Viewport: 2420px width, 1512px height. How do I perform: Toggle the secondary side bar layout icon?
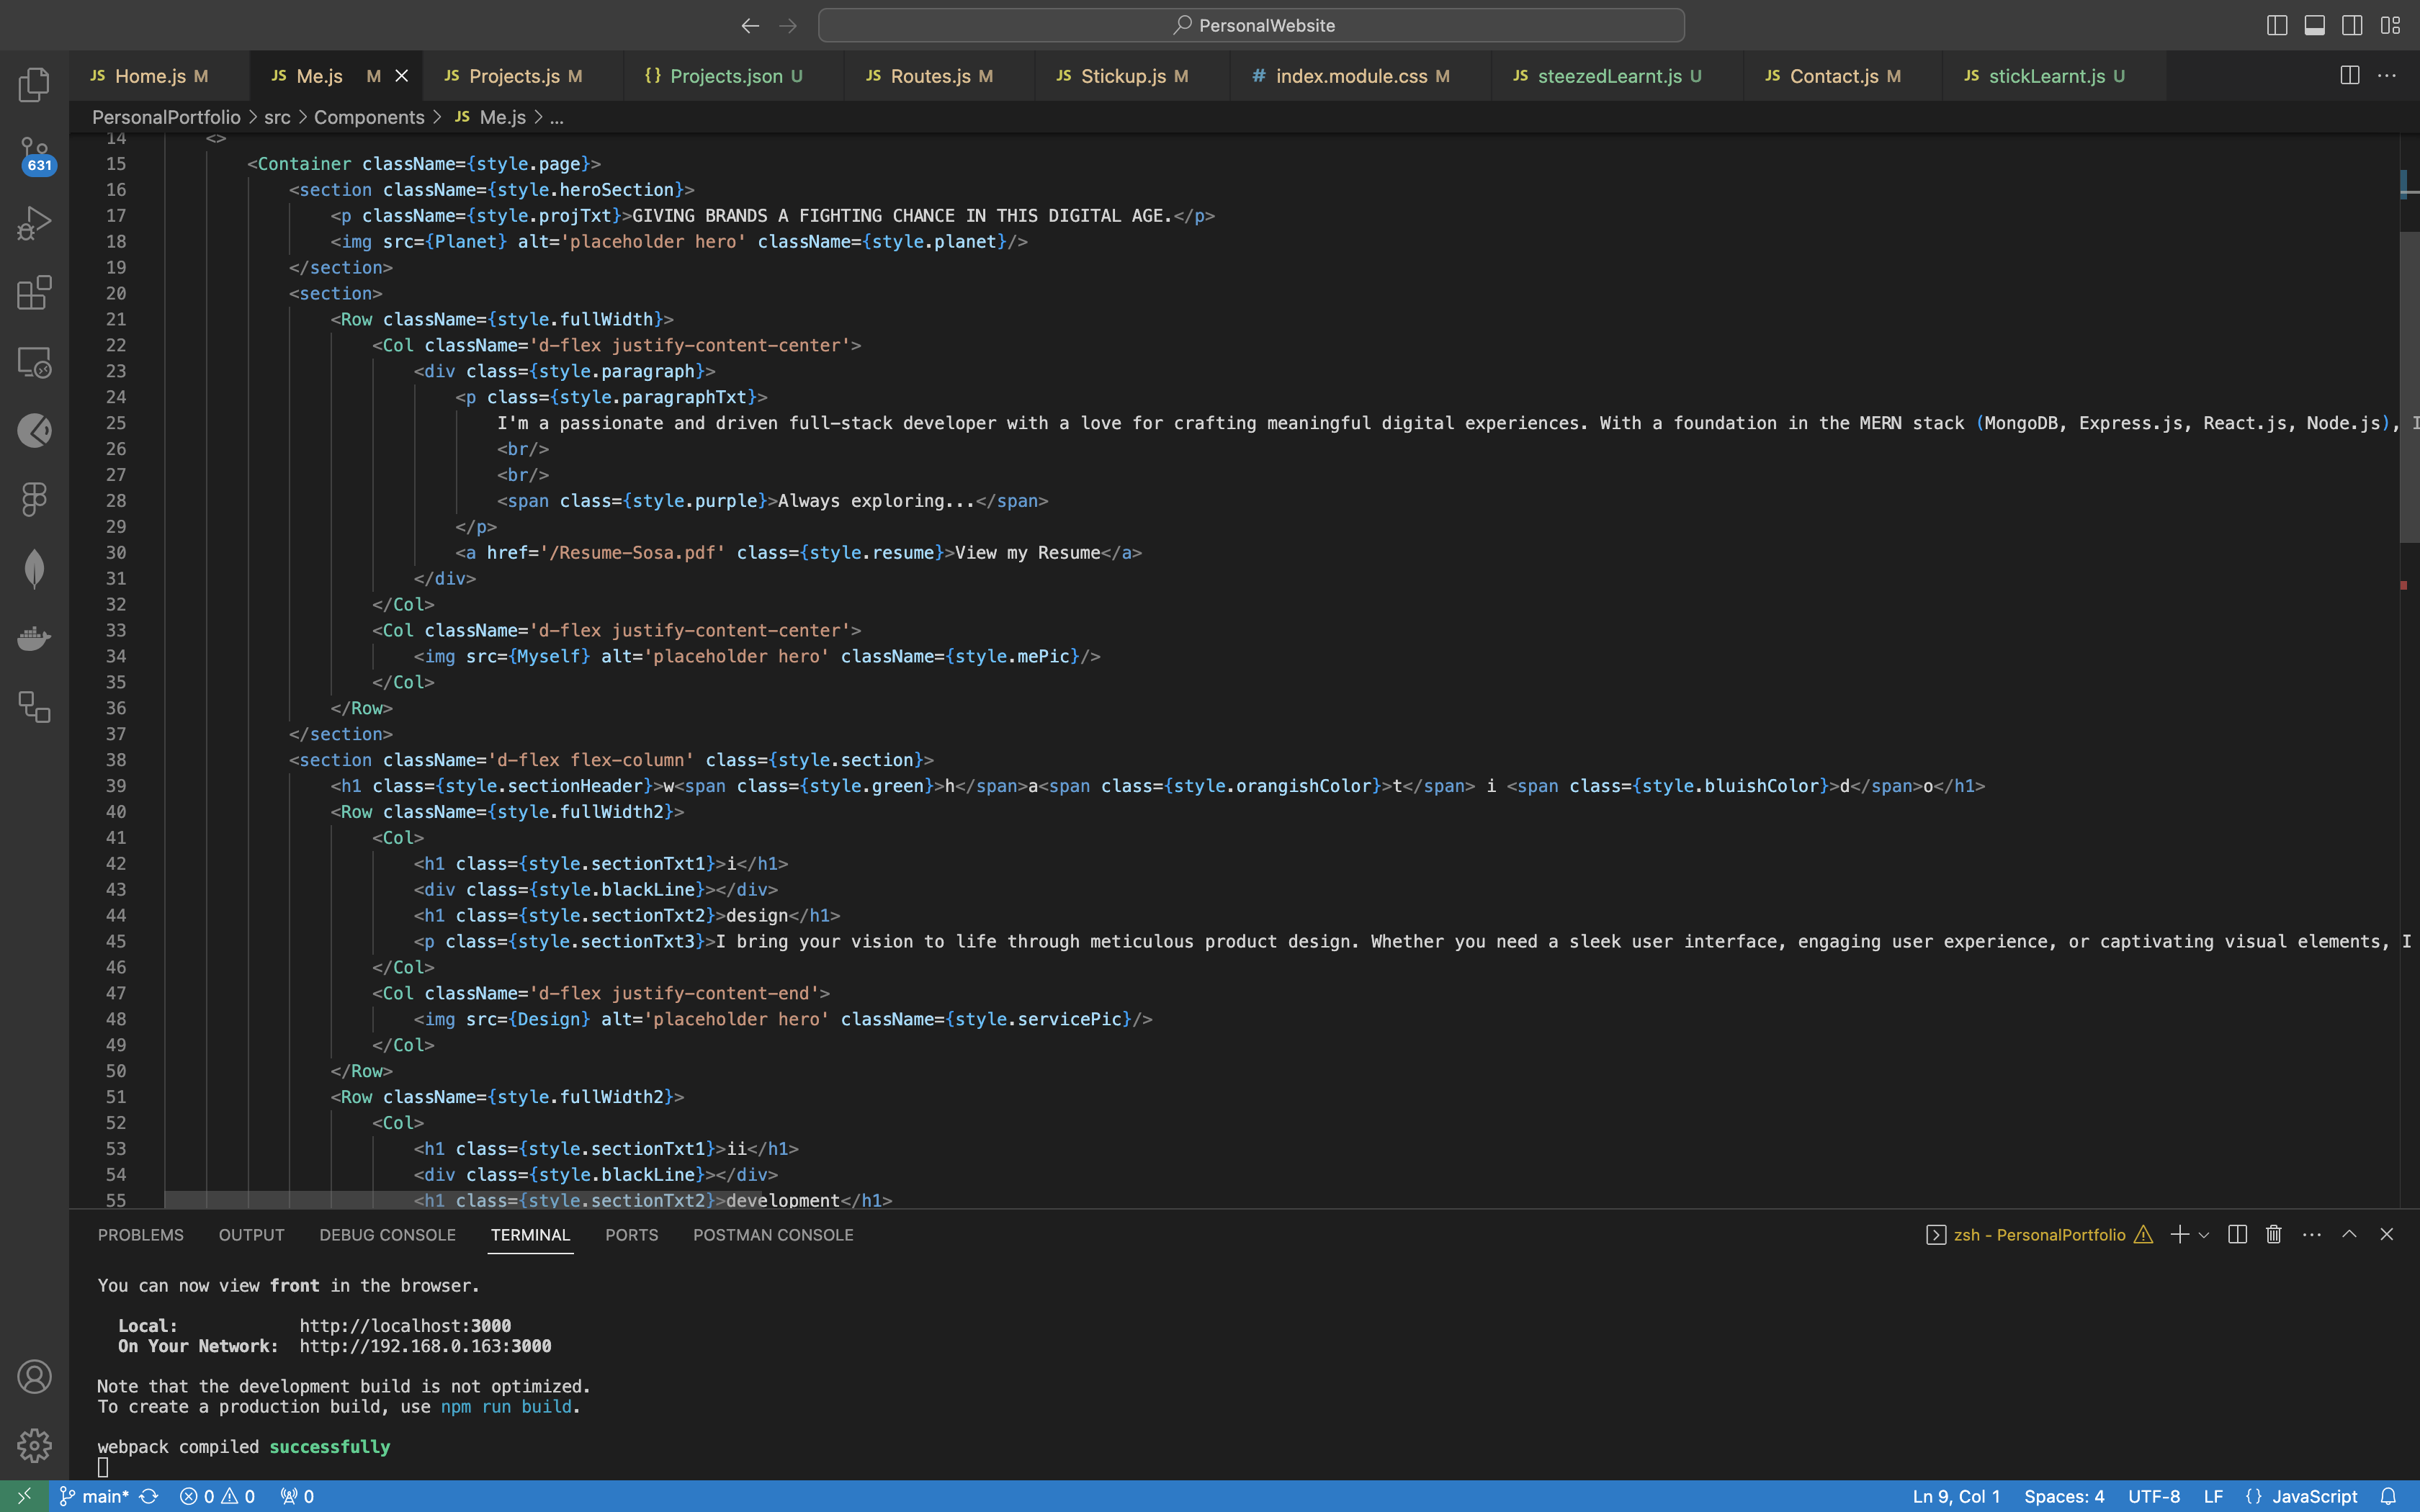click(x=2352, y=26)
